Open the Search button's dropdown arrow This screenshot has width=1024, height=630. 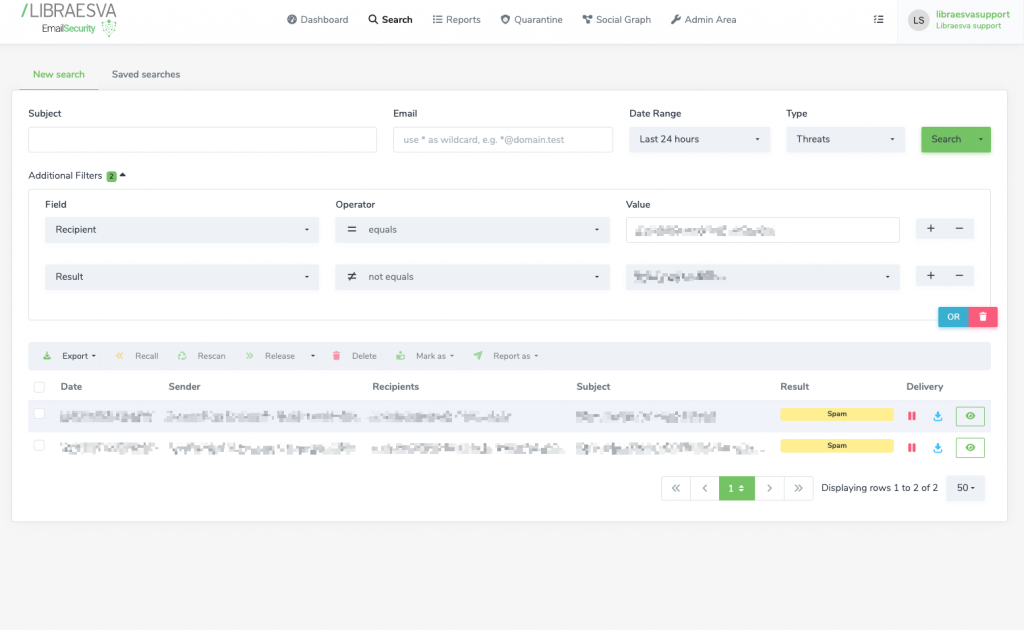pyautogui.click(x=980, y=140)
